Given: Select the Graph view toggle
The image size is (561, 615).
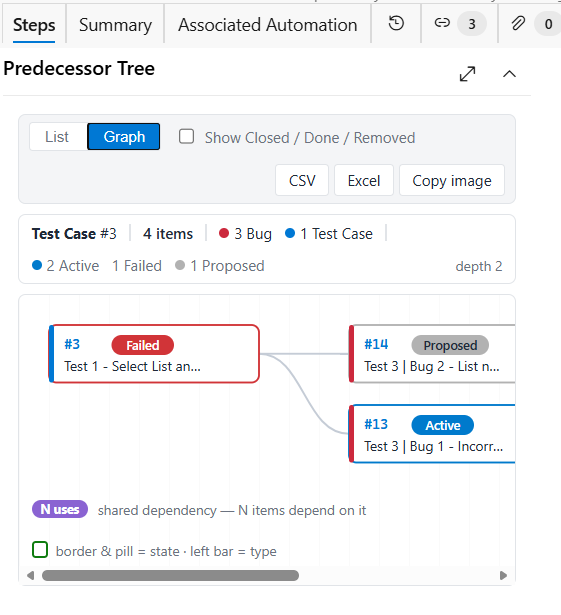Looking at the screenshot, I should (124, 137).
